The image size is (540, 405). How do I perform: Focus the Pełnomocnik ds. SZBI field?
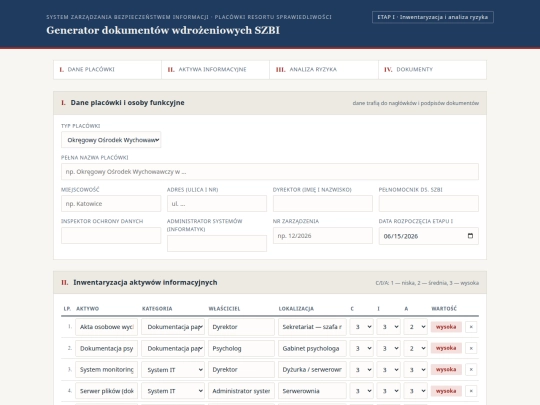pos(429,204)
